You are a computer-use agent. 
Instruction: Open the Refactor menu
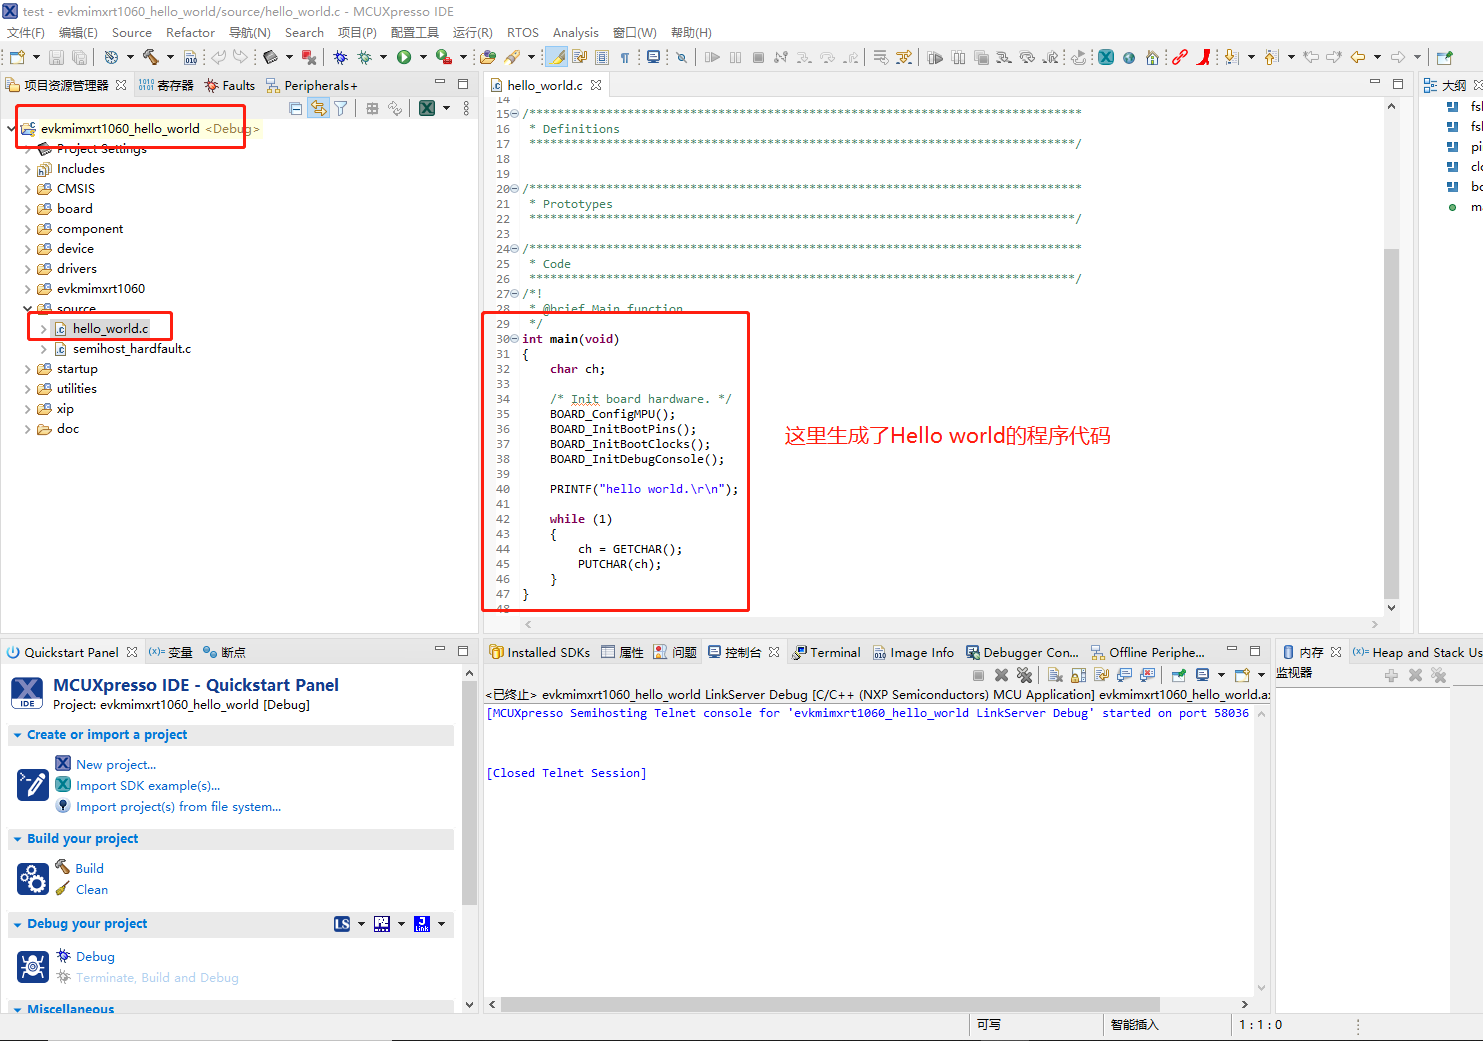(190, 33)
